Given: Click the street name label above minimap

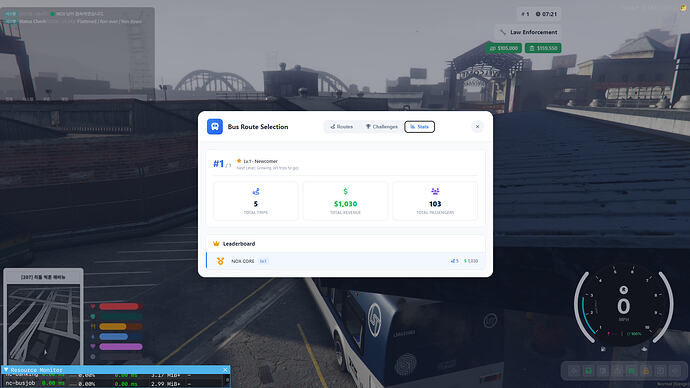Looking at the screenshot, I should pyautogui.click(x=43, y=277).
